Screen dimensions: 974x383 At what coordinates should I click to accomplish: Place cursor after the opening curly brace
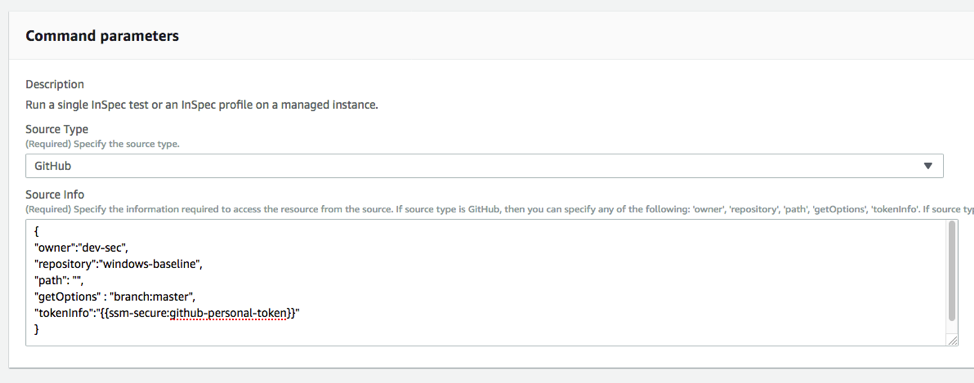click(39, 231)
